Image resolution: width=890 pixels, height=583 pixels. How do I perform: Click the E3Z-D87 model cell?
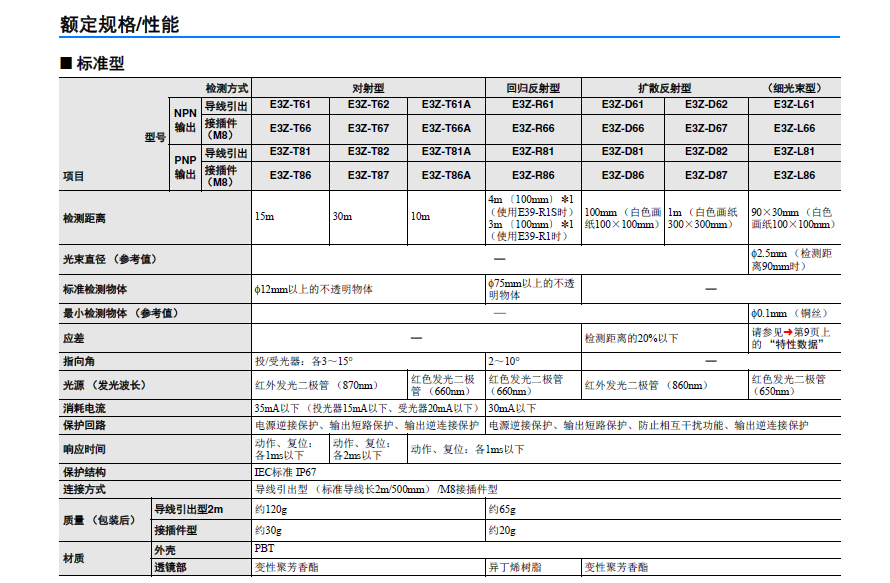coord(706,175)
